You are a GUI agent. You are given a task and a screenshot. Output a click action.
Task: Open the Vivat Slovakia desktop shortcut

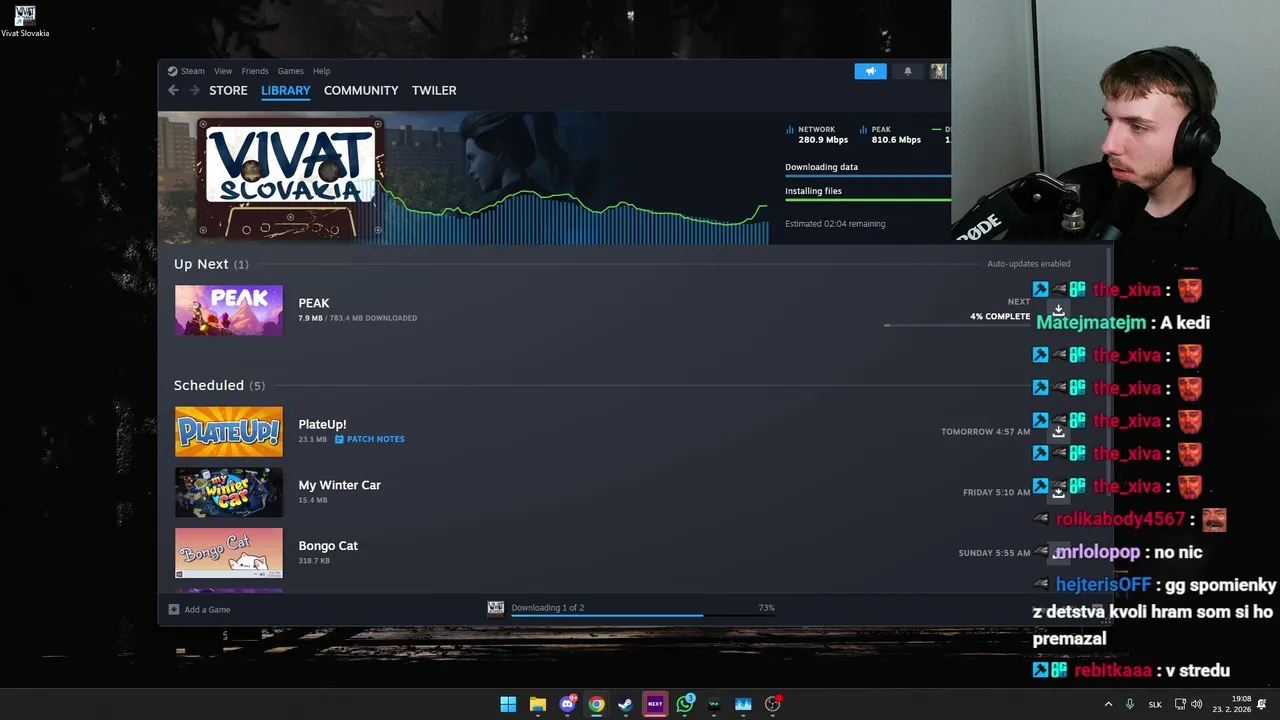pyautogui.click(x=25, y=21)
